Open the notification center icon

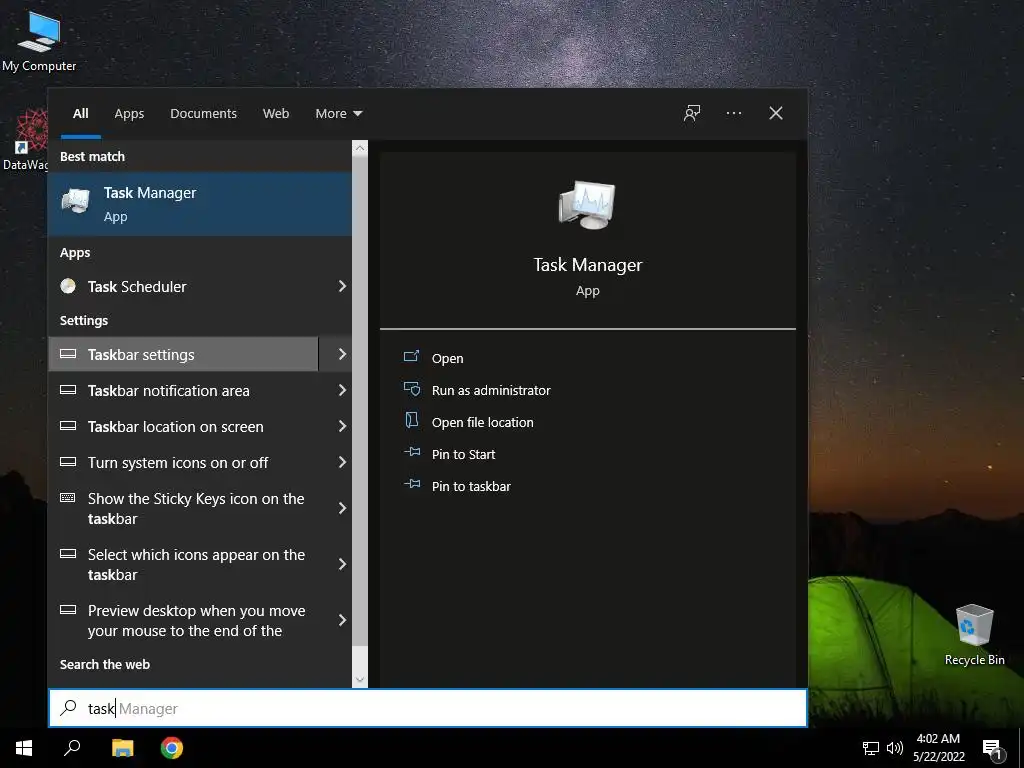pyautogui.click(x=993, y=748)
